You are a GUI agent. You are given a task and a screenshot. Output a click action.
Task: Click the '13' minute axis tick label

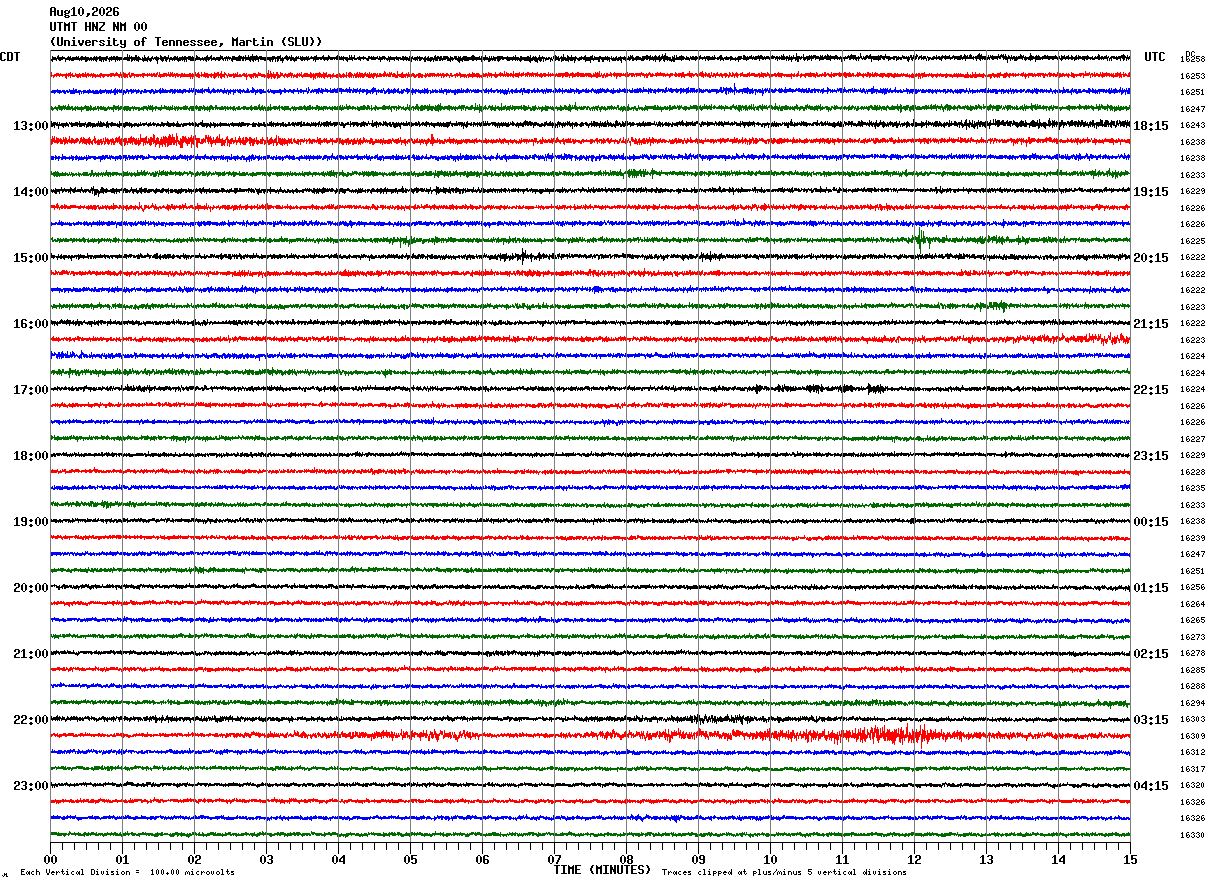pos(986,859)
